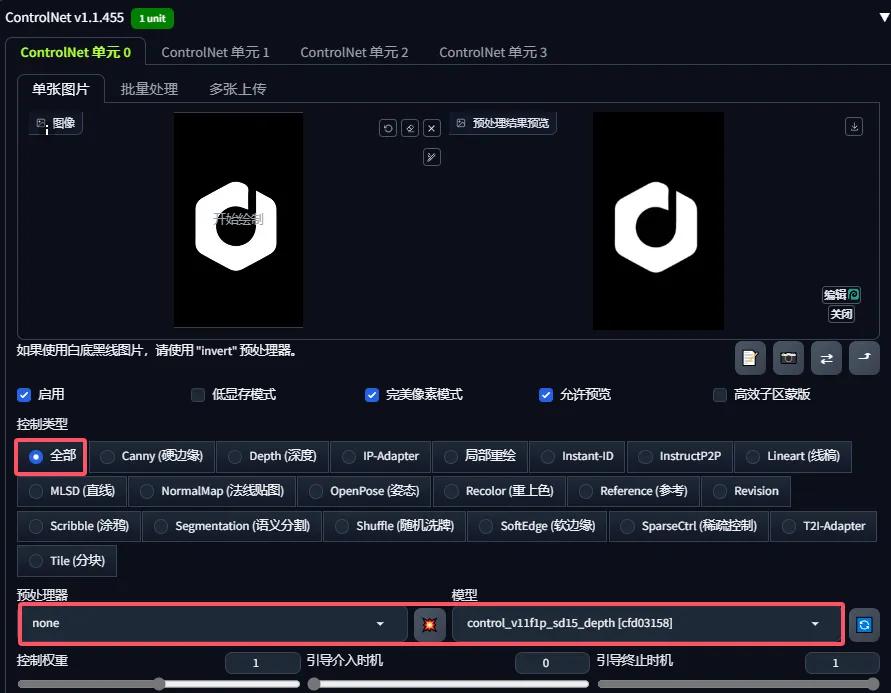Open the control_v11f1p_sd15_depth model dropdown

coord(646,624)
